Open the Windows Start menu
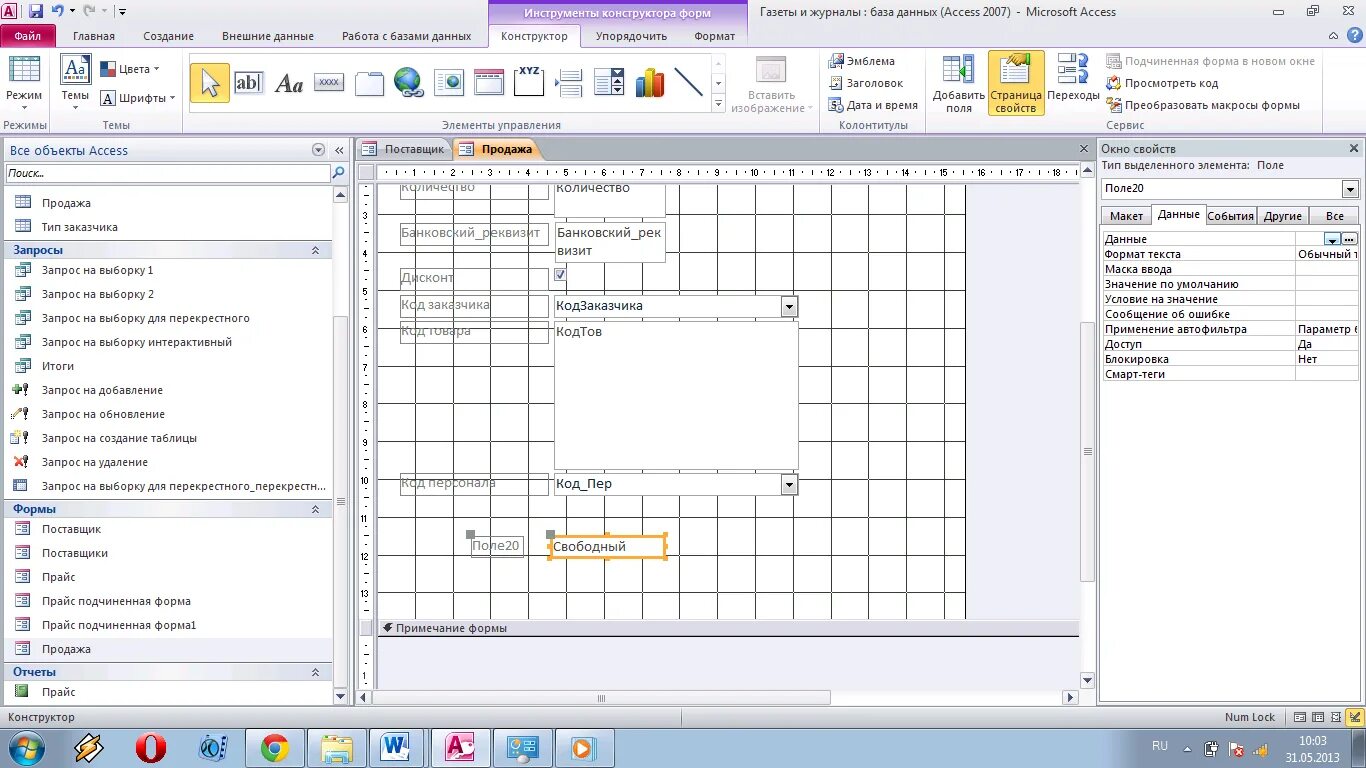Viewport: 1366px width, 768px height. [26, 748]
